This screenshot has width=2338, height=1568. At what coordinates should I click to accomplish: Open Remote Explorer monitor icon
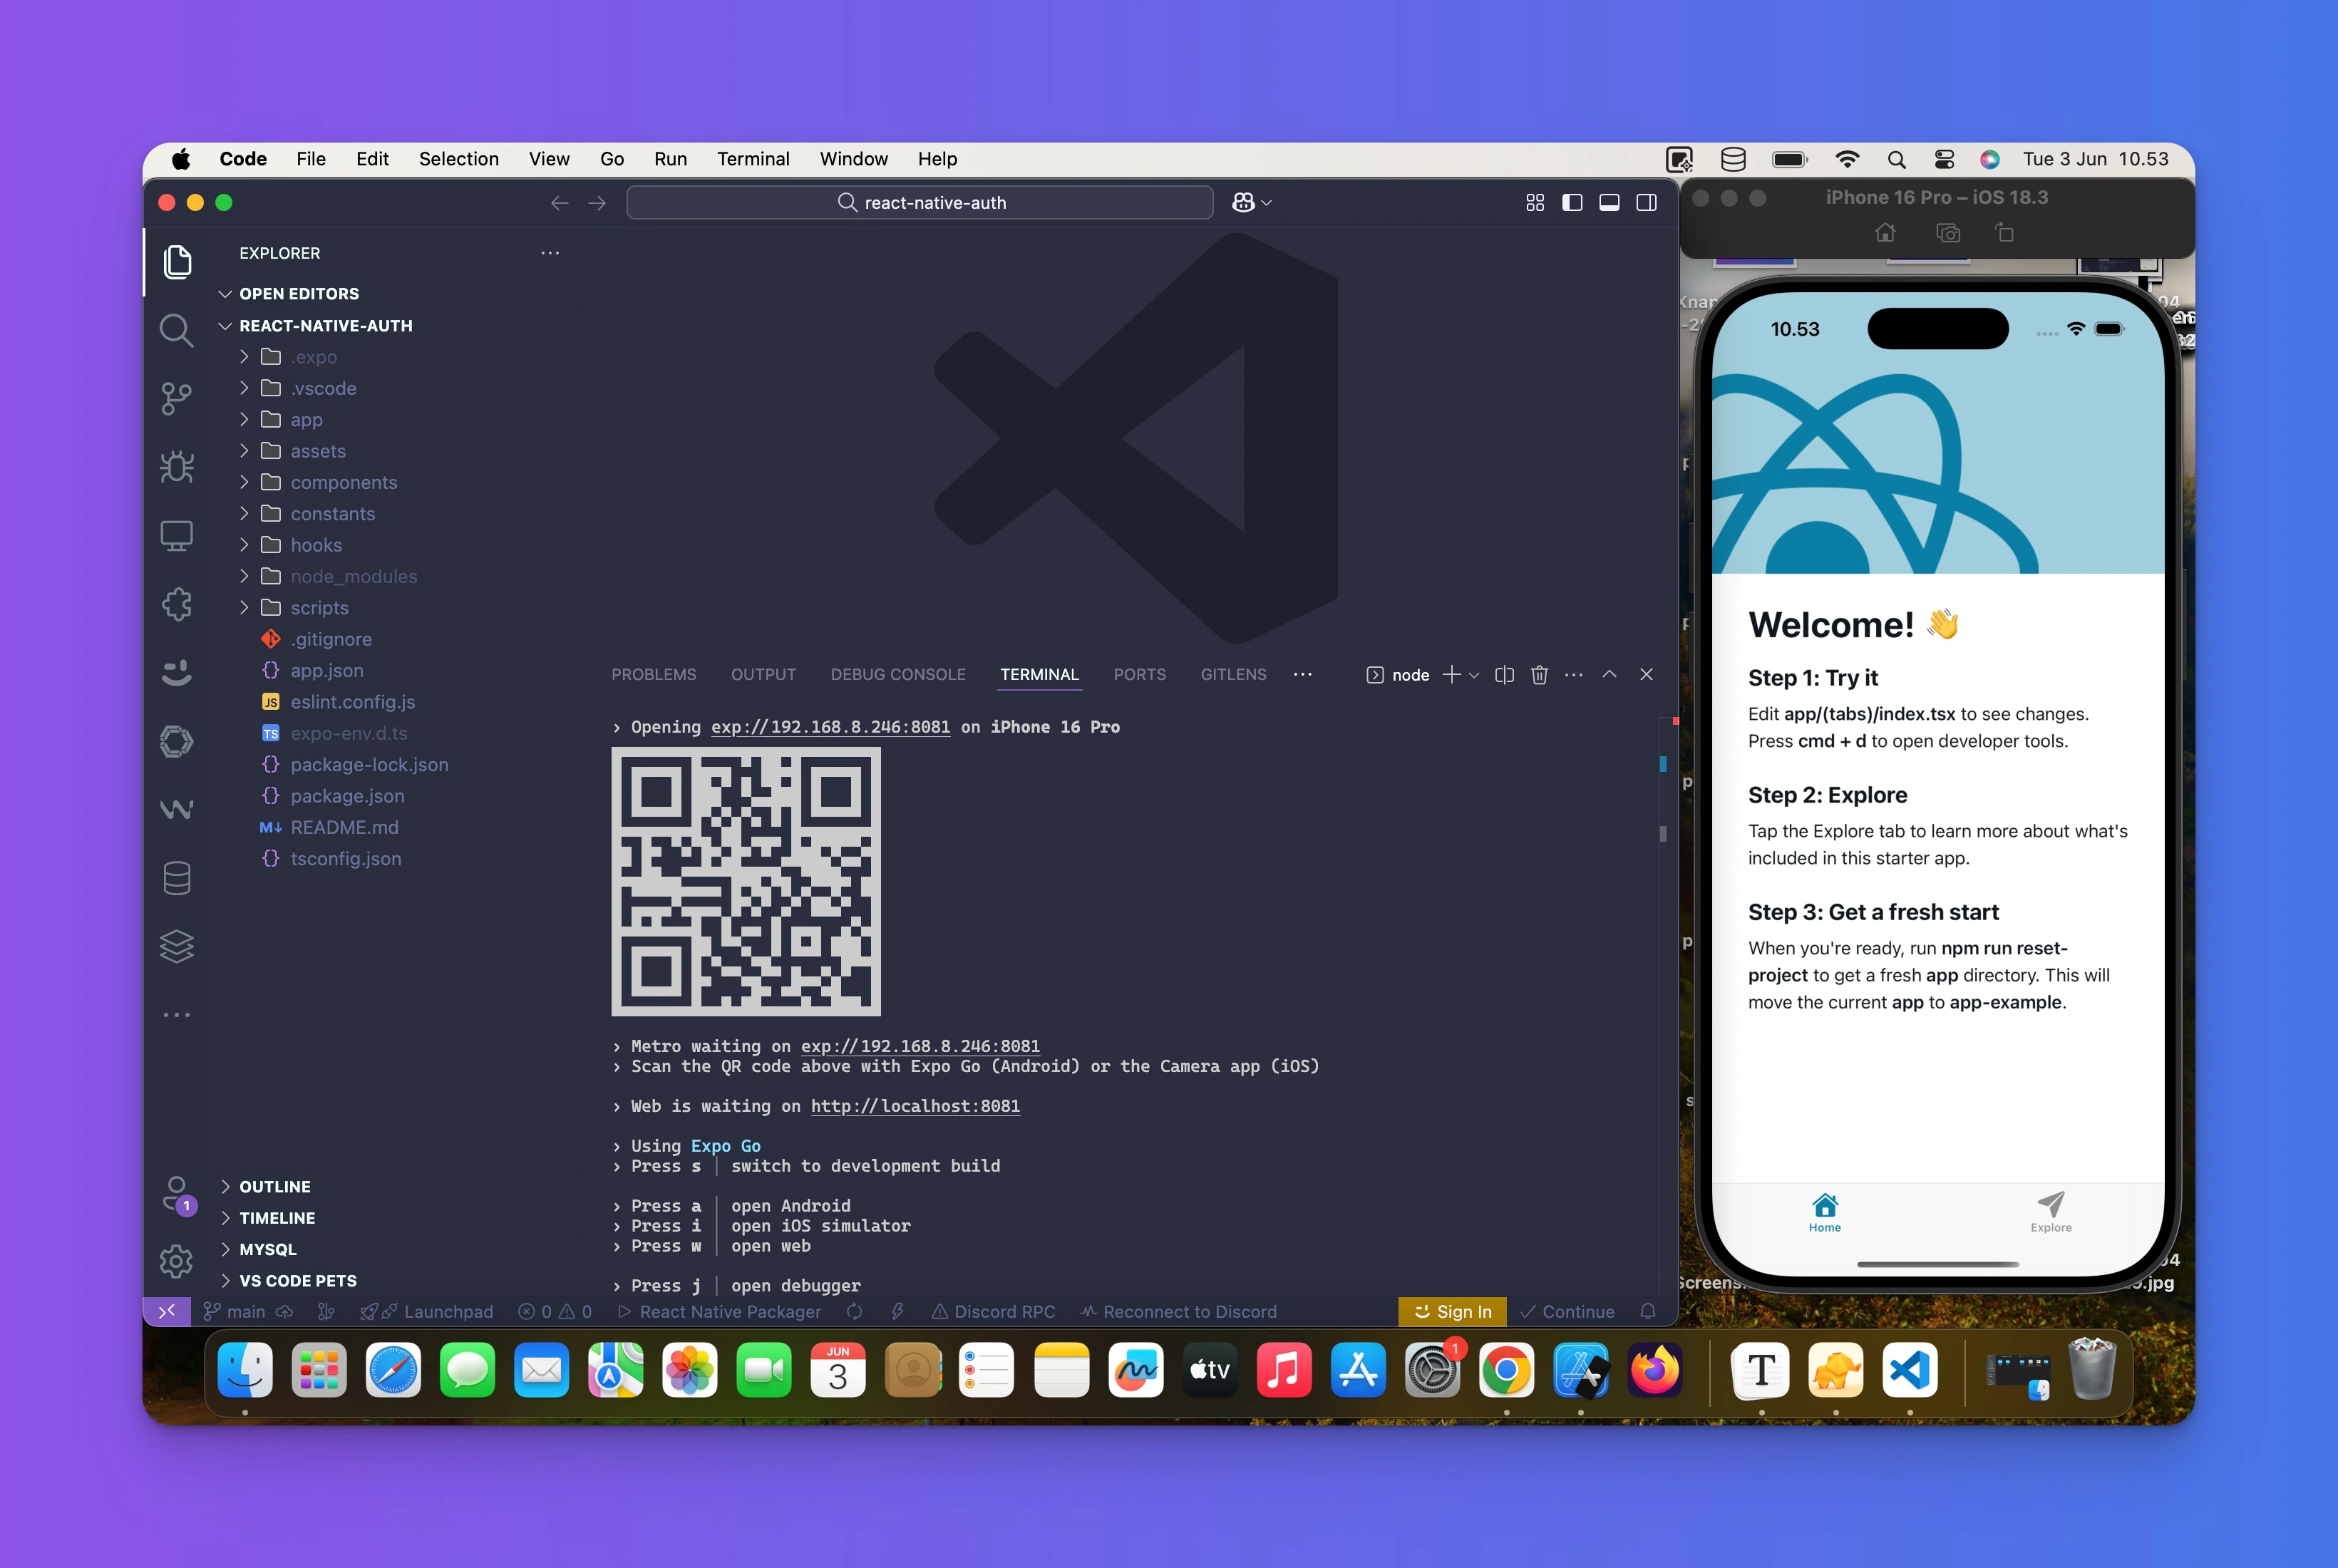(177, 536)
